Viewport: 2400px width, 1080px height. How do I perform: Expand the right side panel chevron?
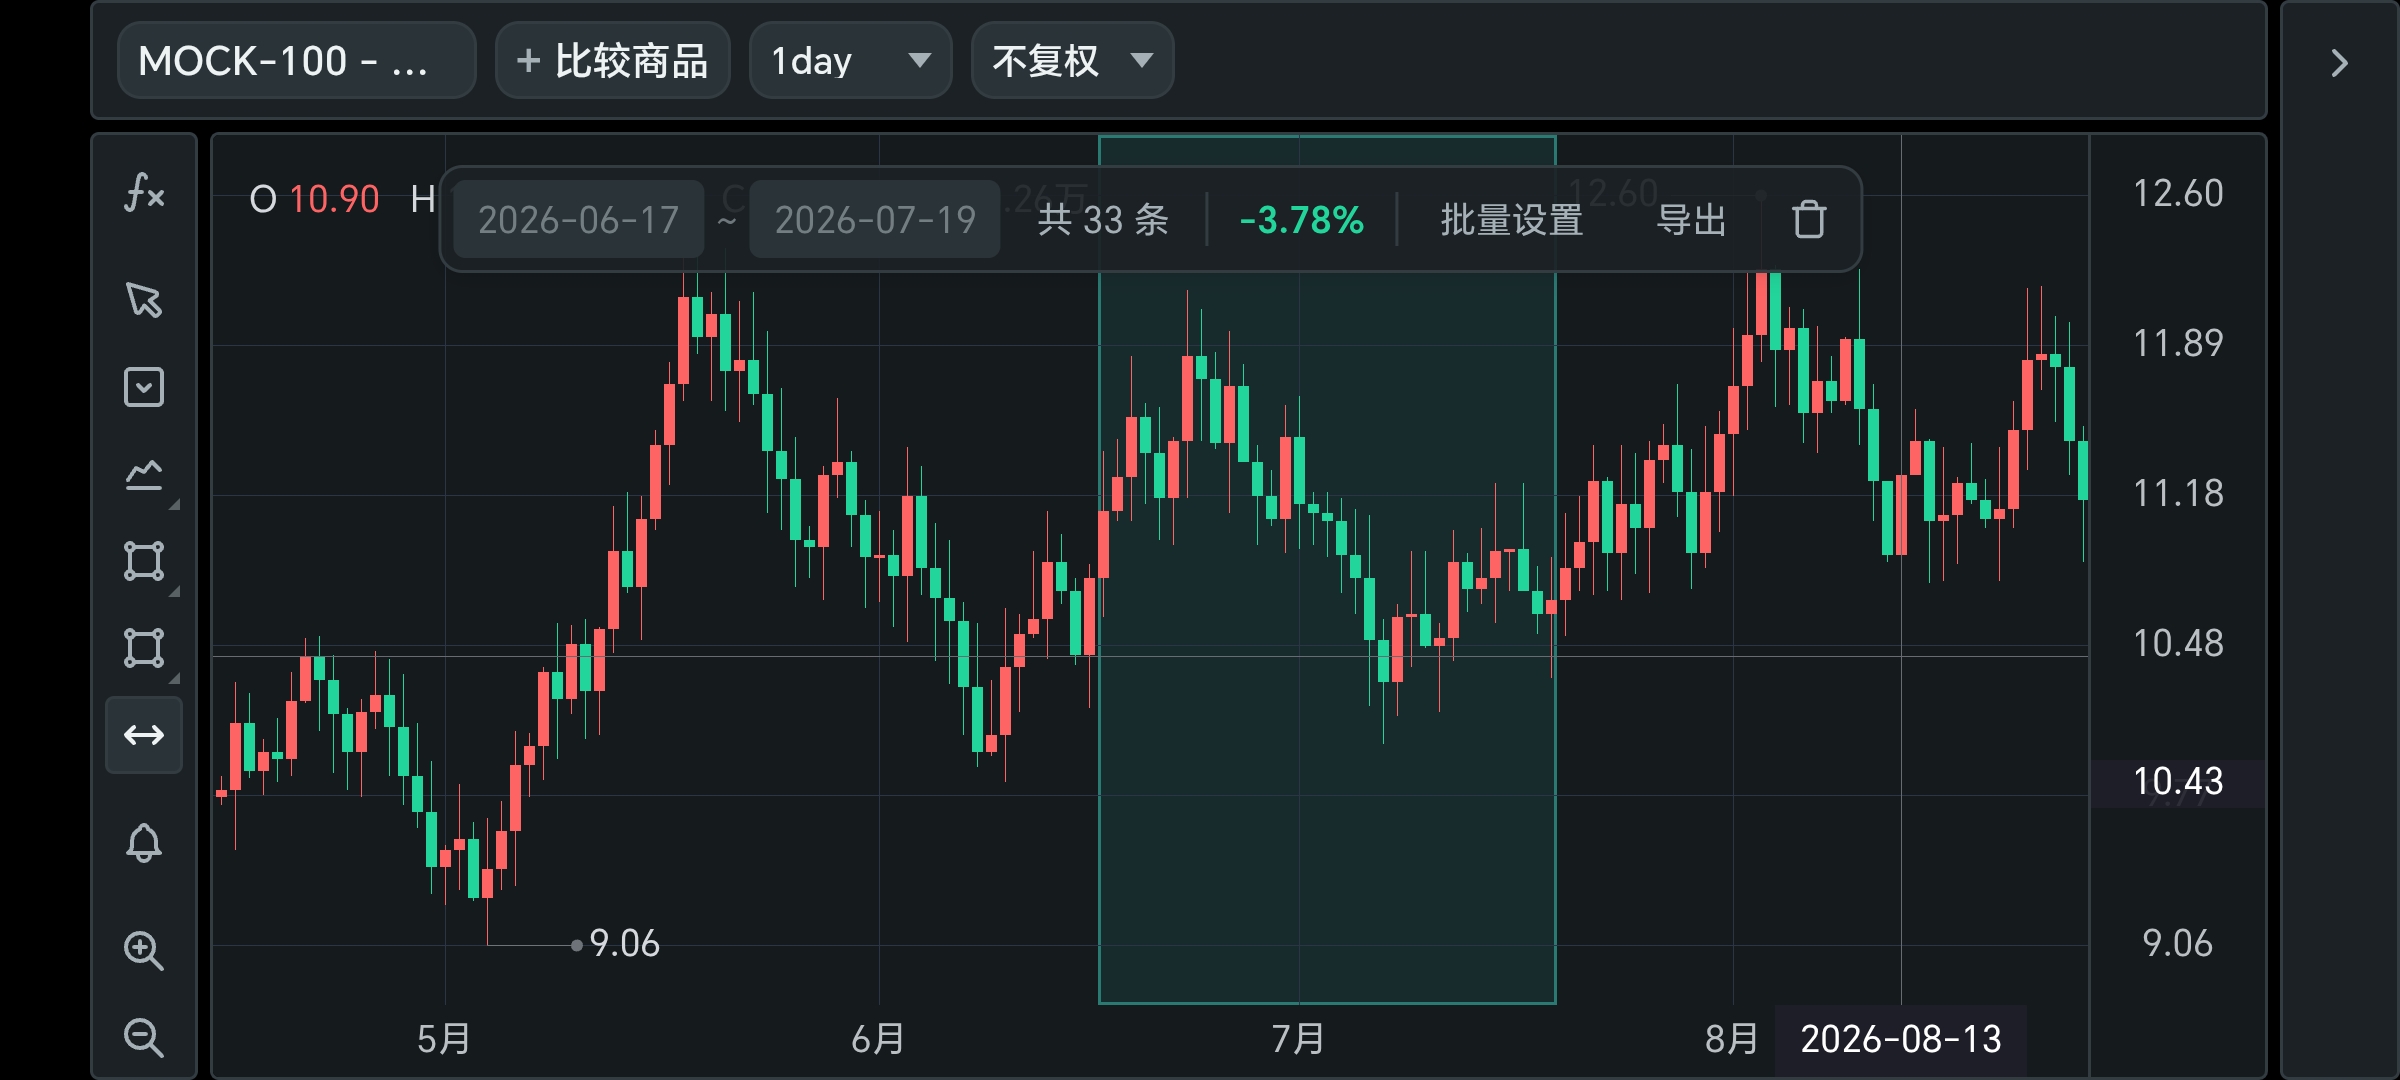[x=2339, y=63]
